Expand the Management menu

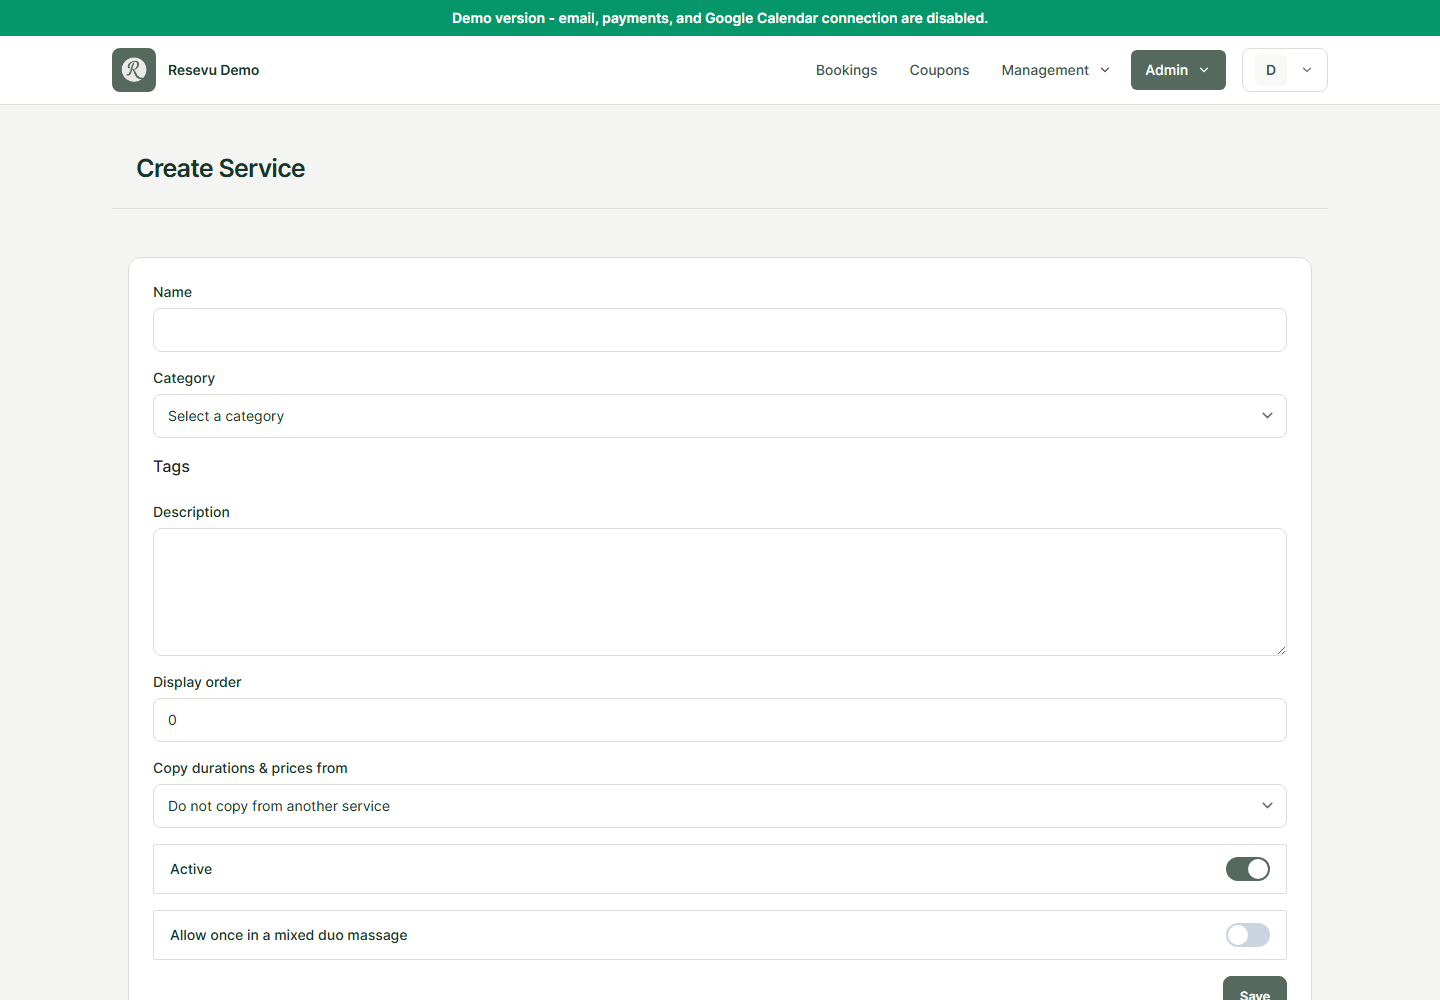point(1055,70)
